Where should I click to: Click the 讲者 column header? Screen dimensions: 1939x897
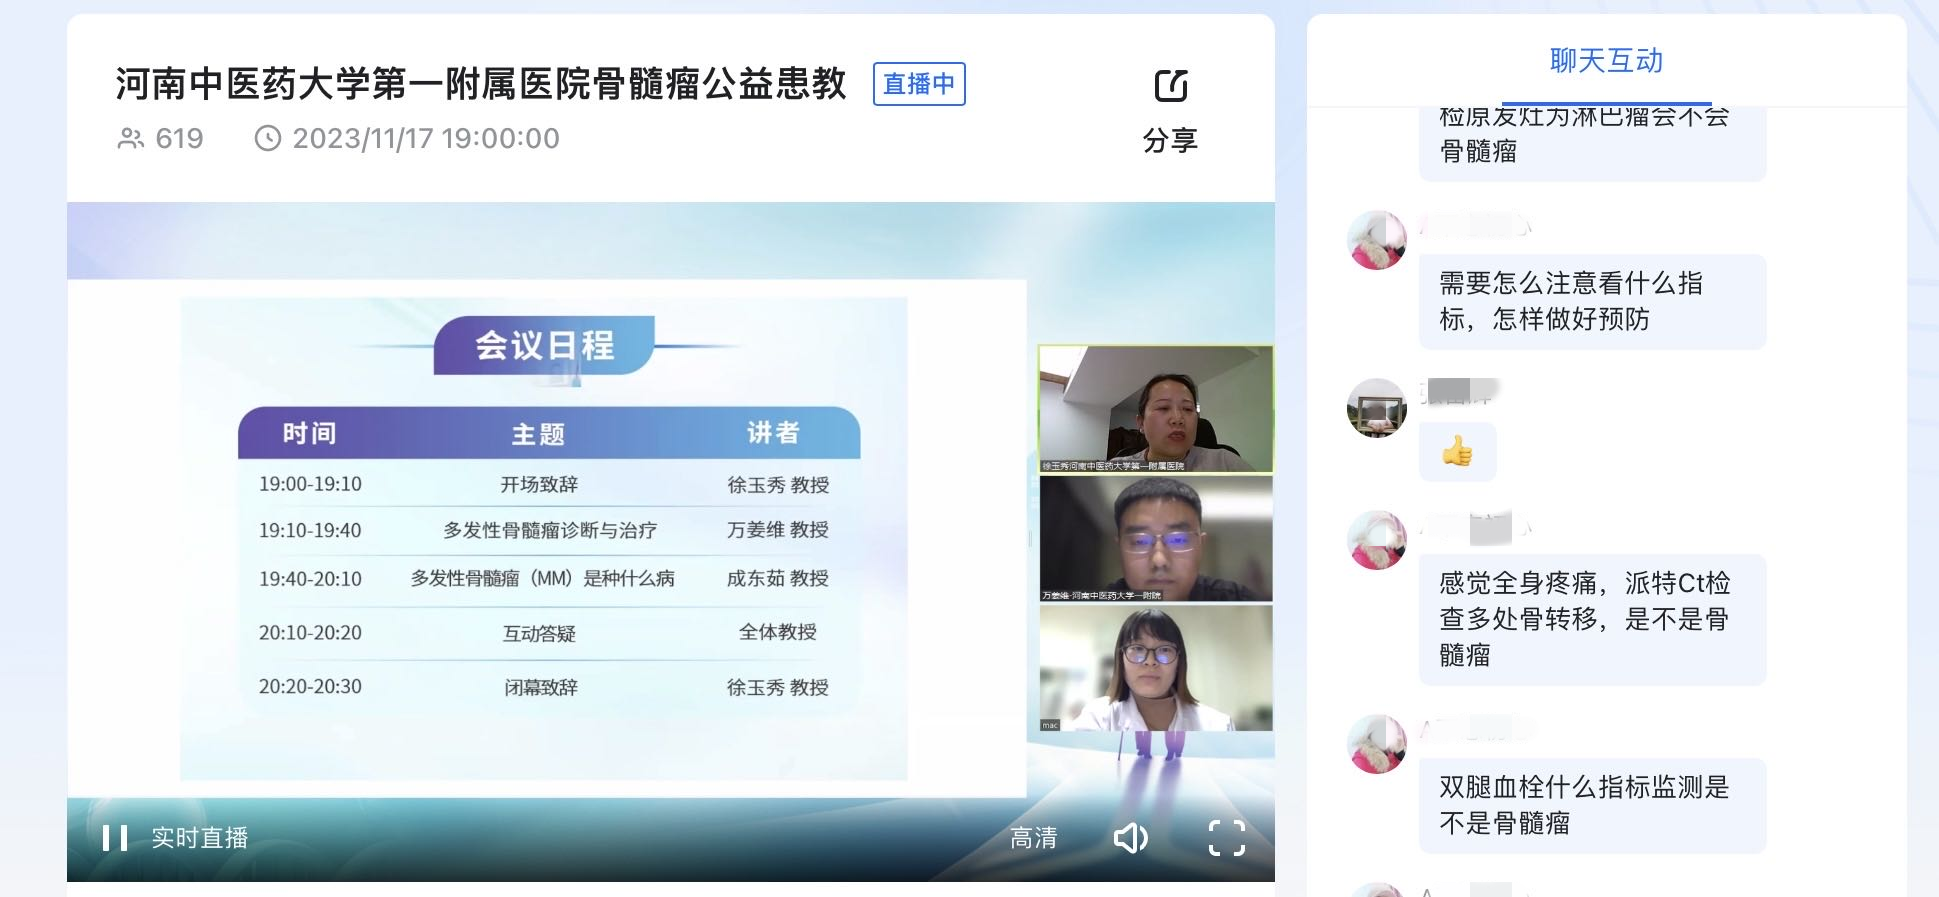tap(773, 433)
